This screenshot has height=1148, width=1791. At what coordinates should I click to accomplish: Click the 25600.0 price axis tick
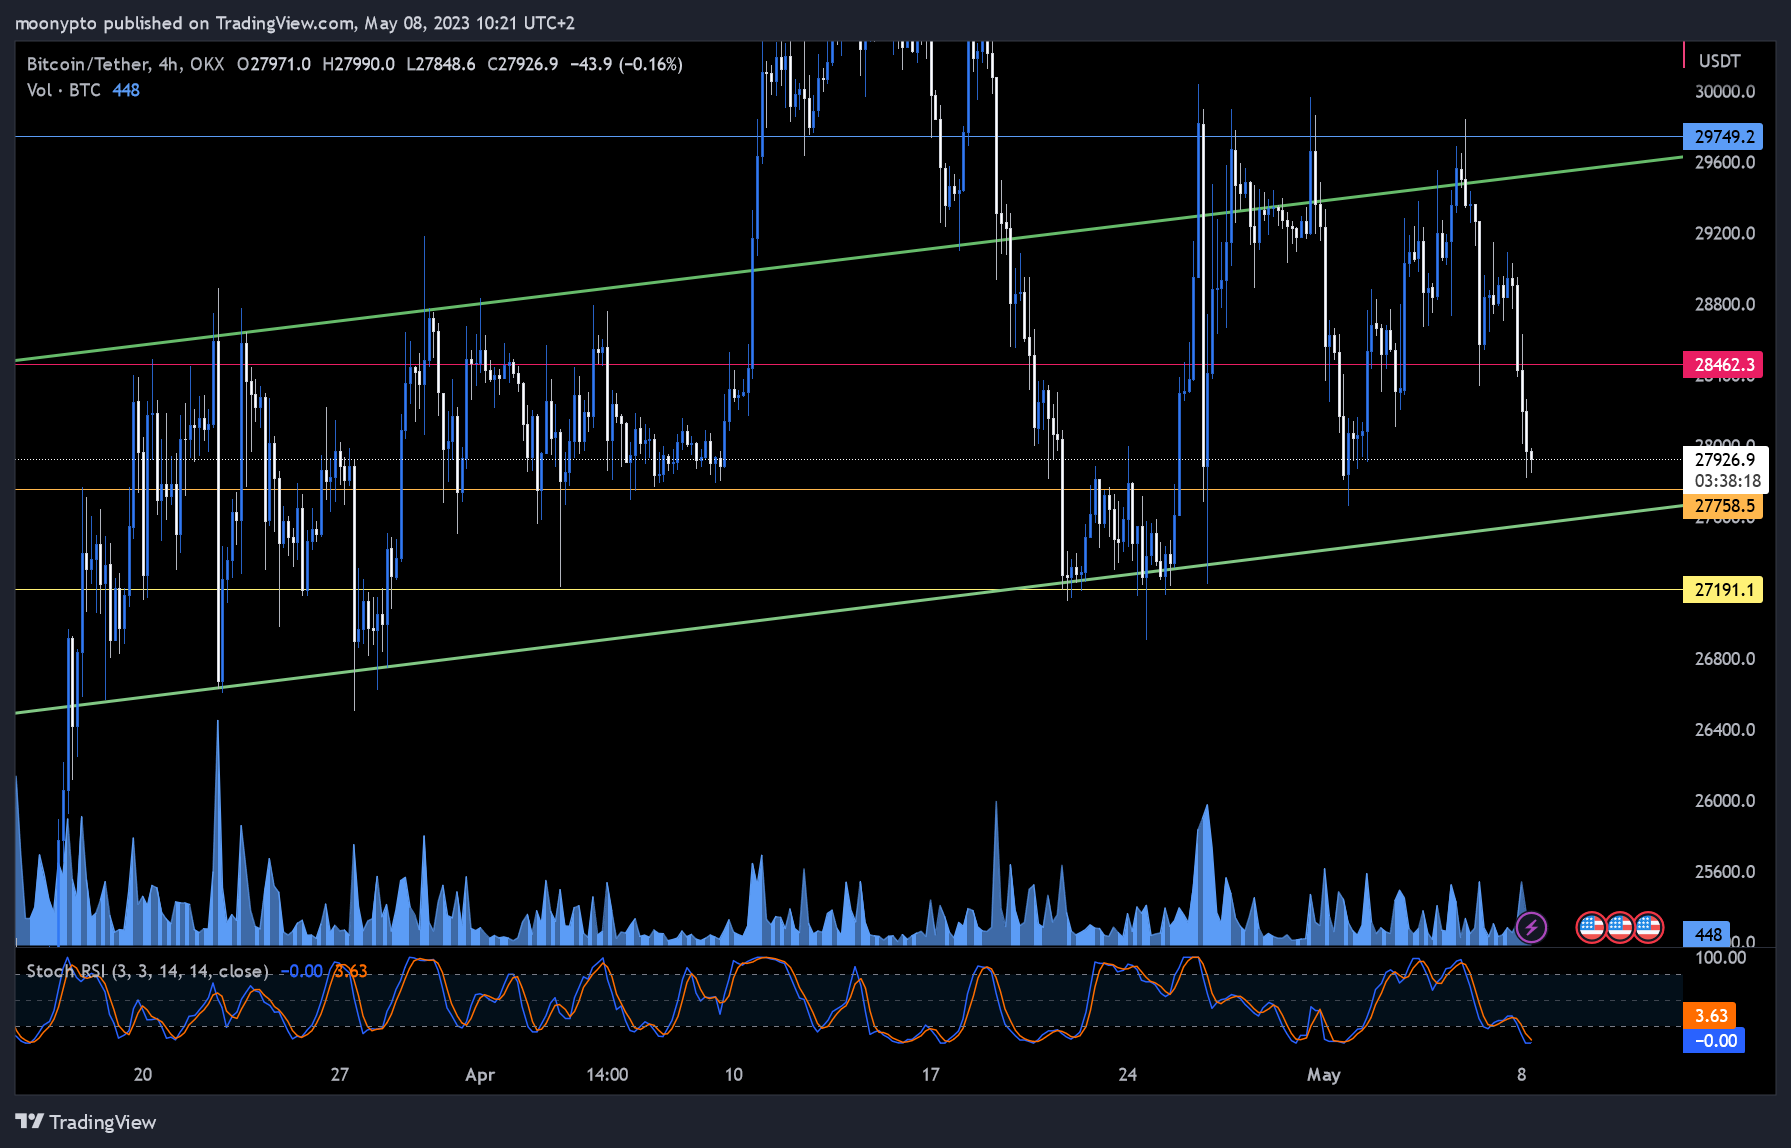pyautogui.click(x=1725, y=872)
